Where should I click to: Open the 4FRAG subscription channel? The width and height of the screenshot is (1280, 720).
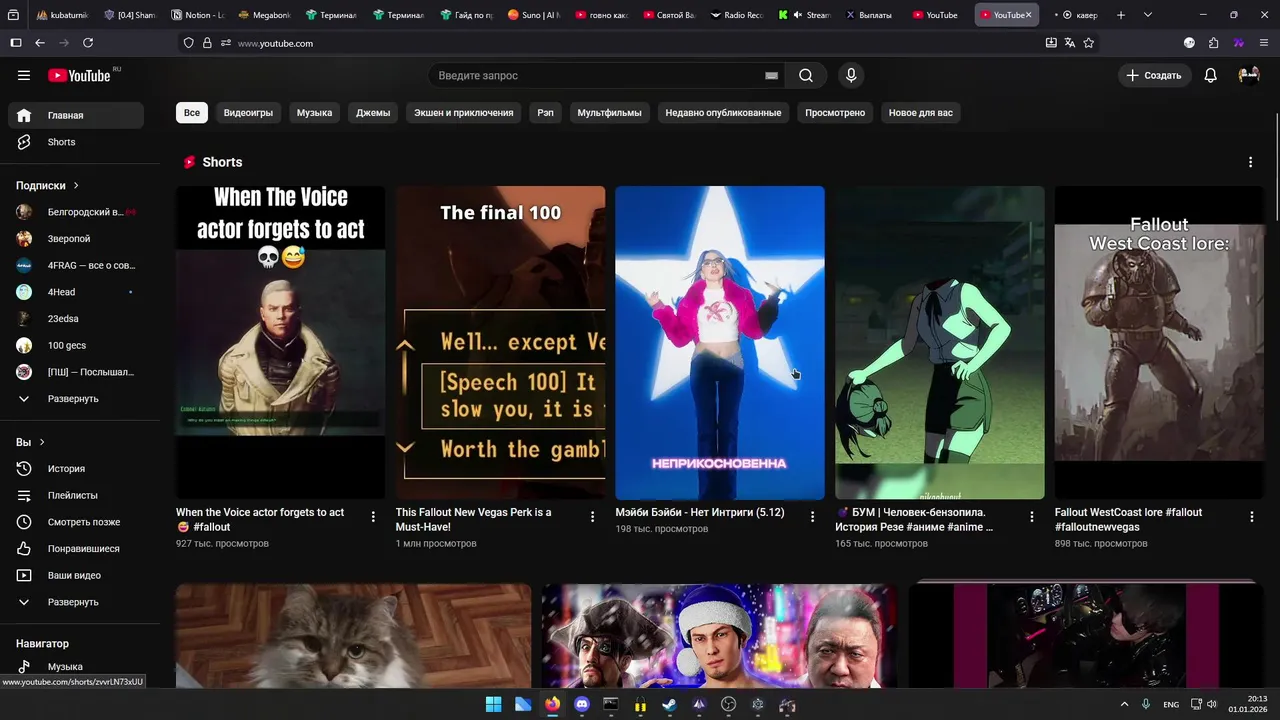[76, 265]
